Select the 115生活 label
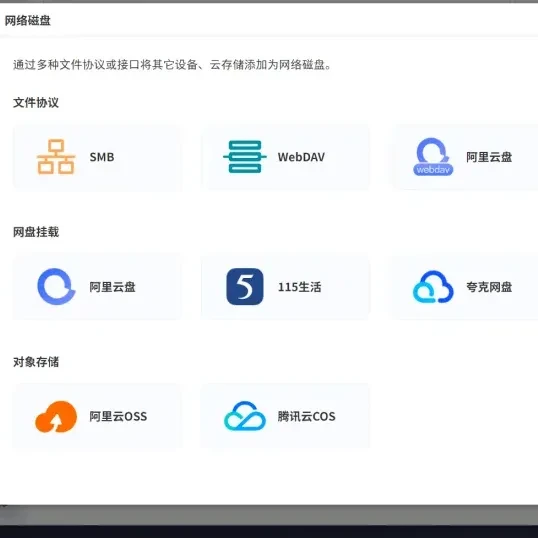 [x=300, y=287]
